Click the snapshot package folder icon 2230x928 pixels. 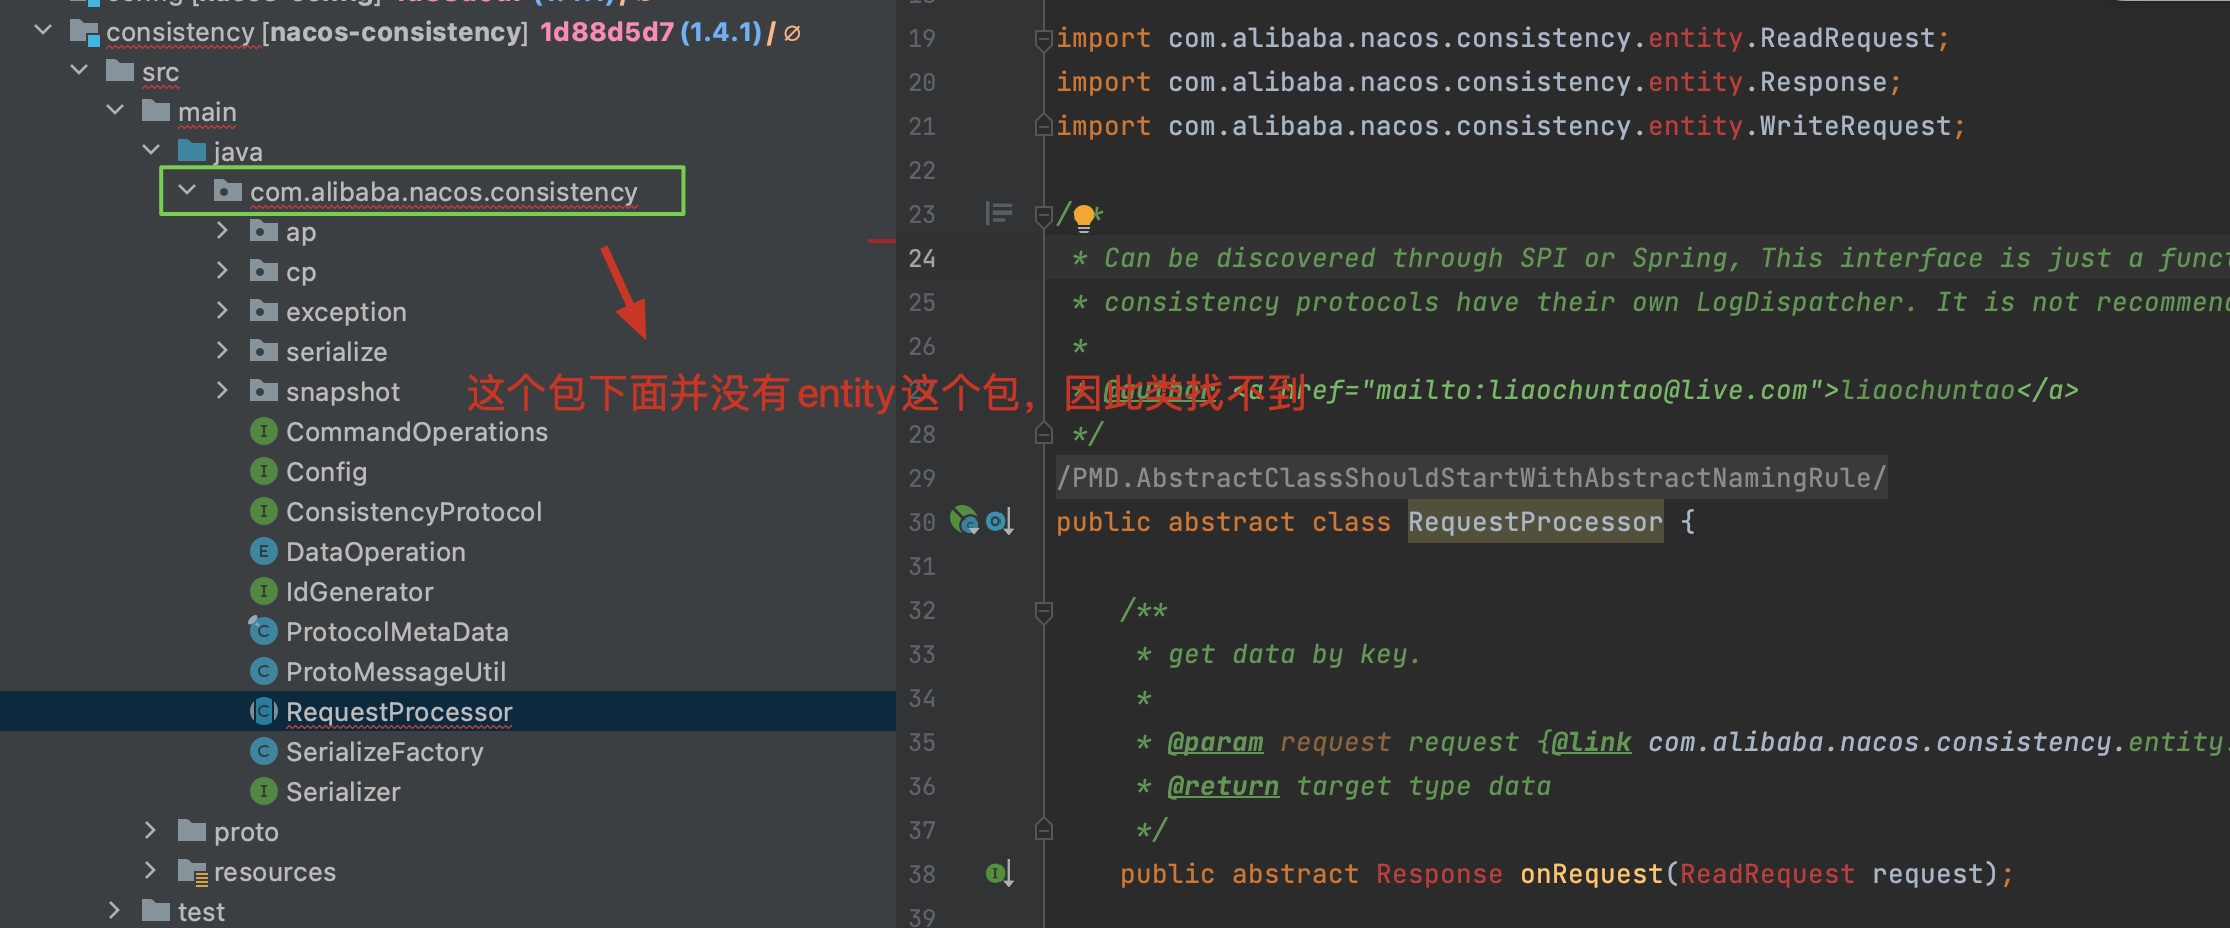(264, 390)
